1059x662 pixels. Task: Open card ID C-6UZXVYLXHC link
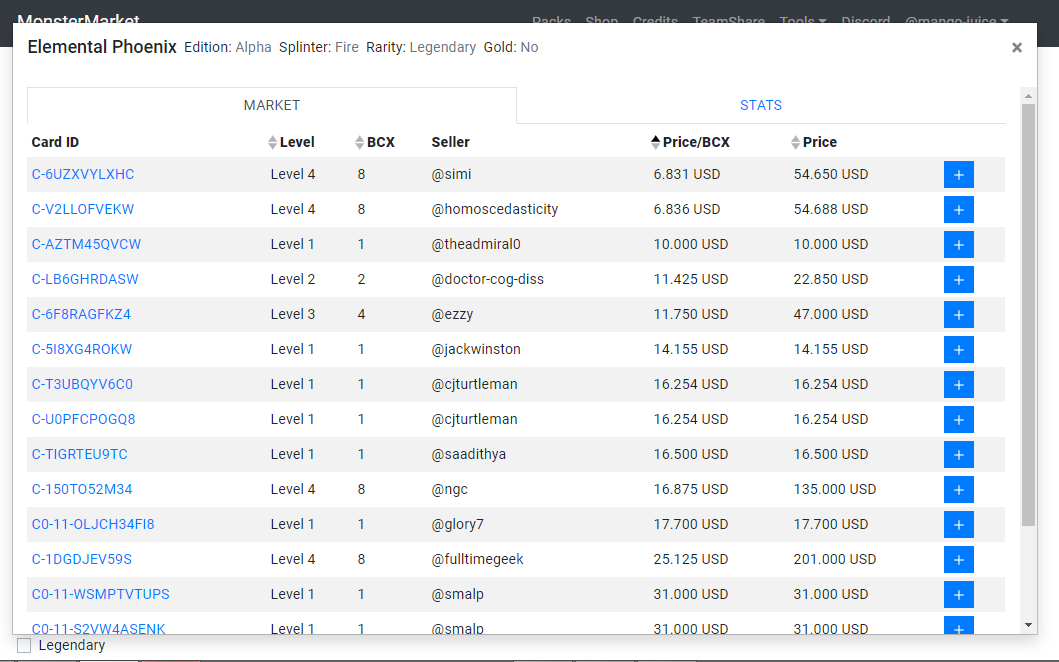click(83, 174)
